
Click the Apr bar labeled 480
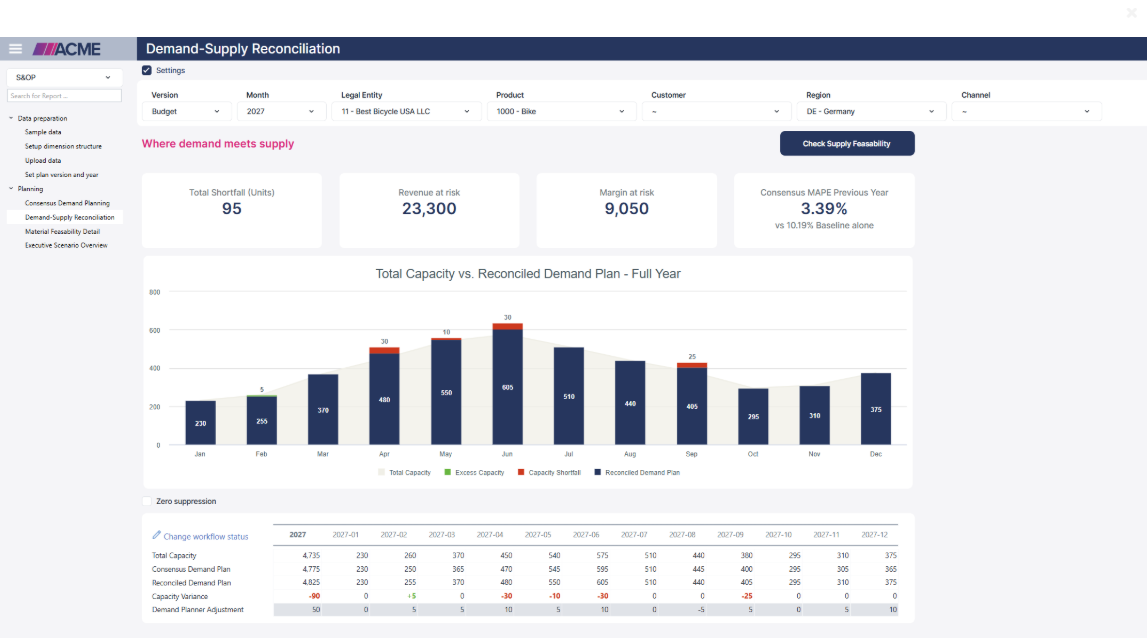[385, 399]
